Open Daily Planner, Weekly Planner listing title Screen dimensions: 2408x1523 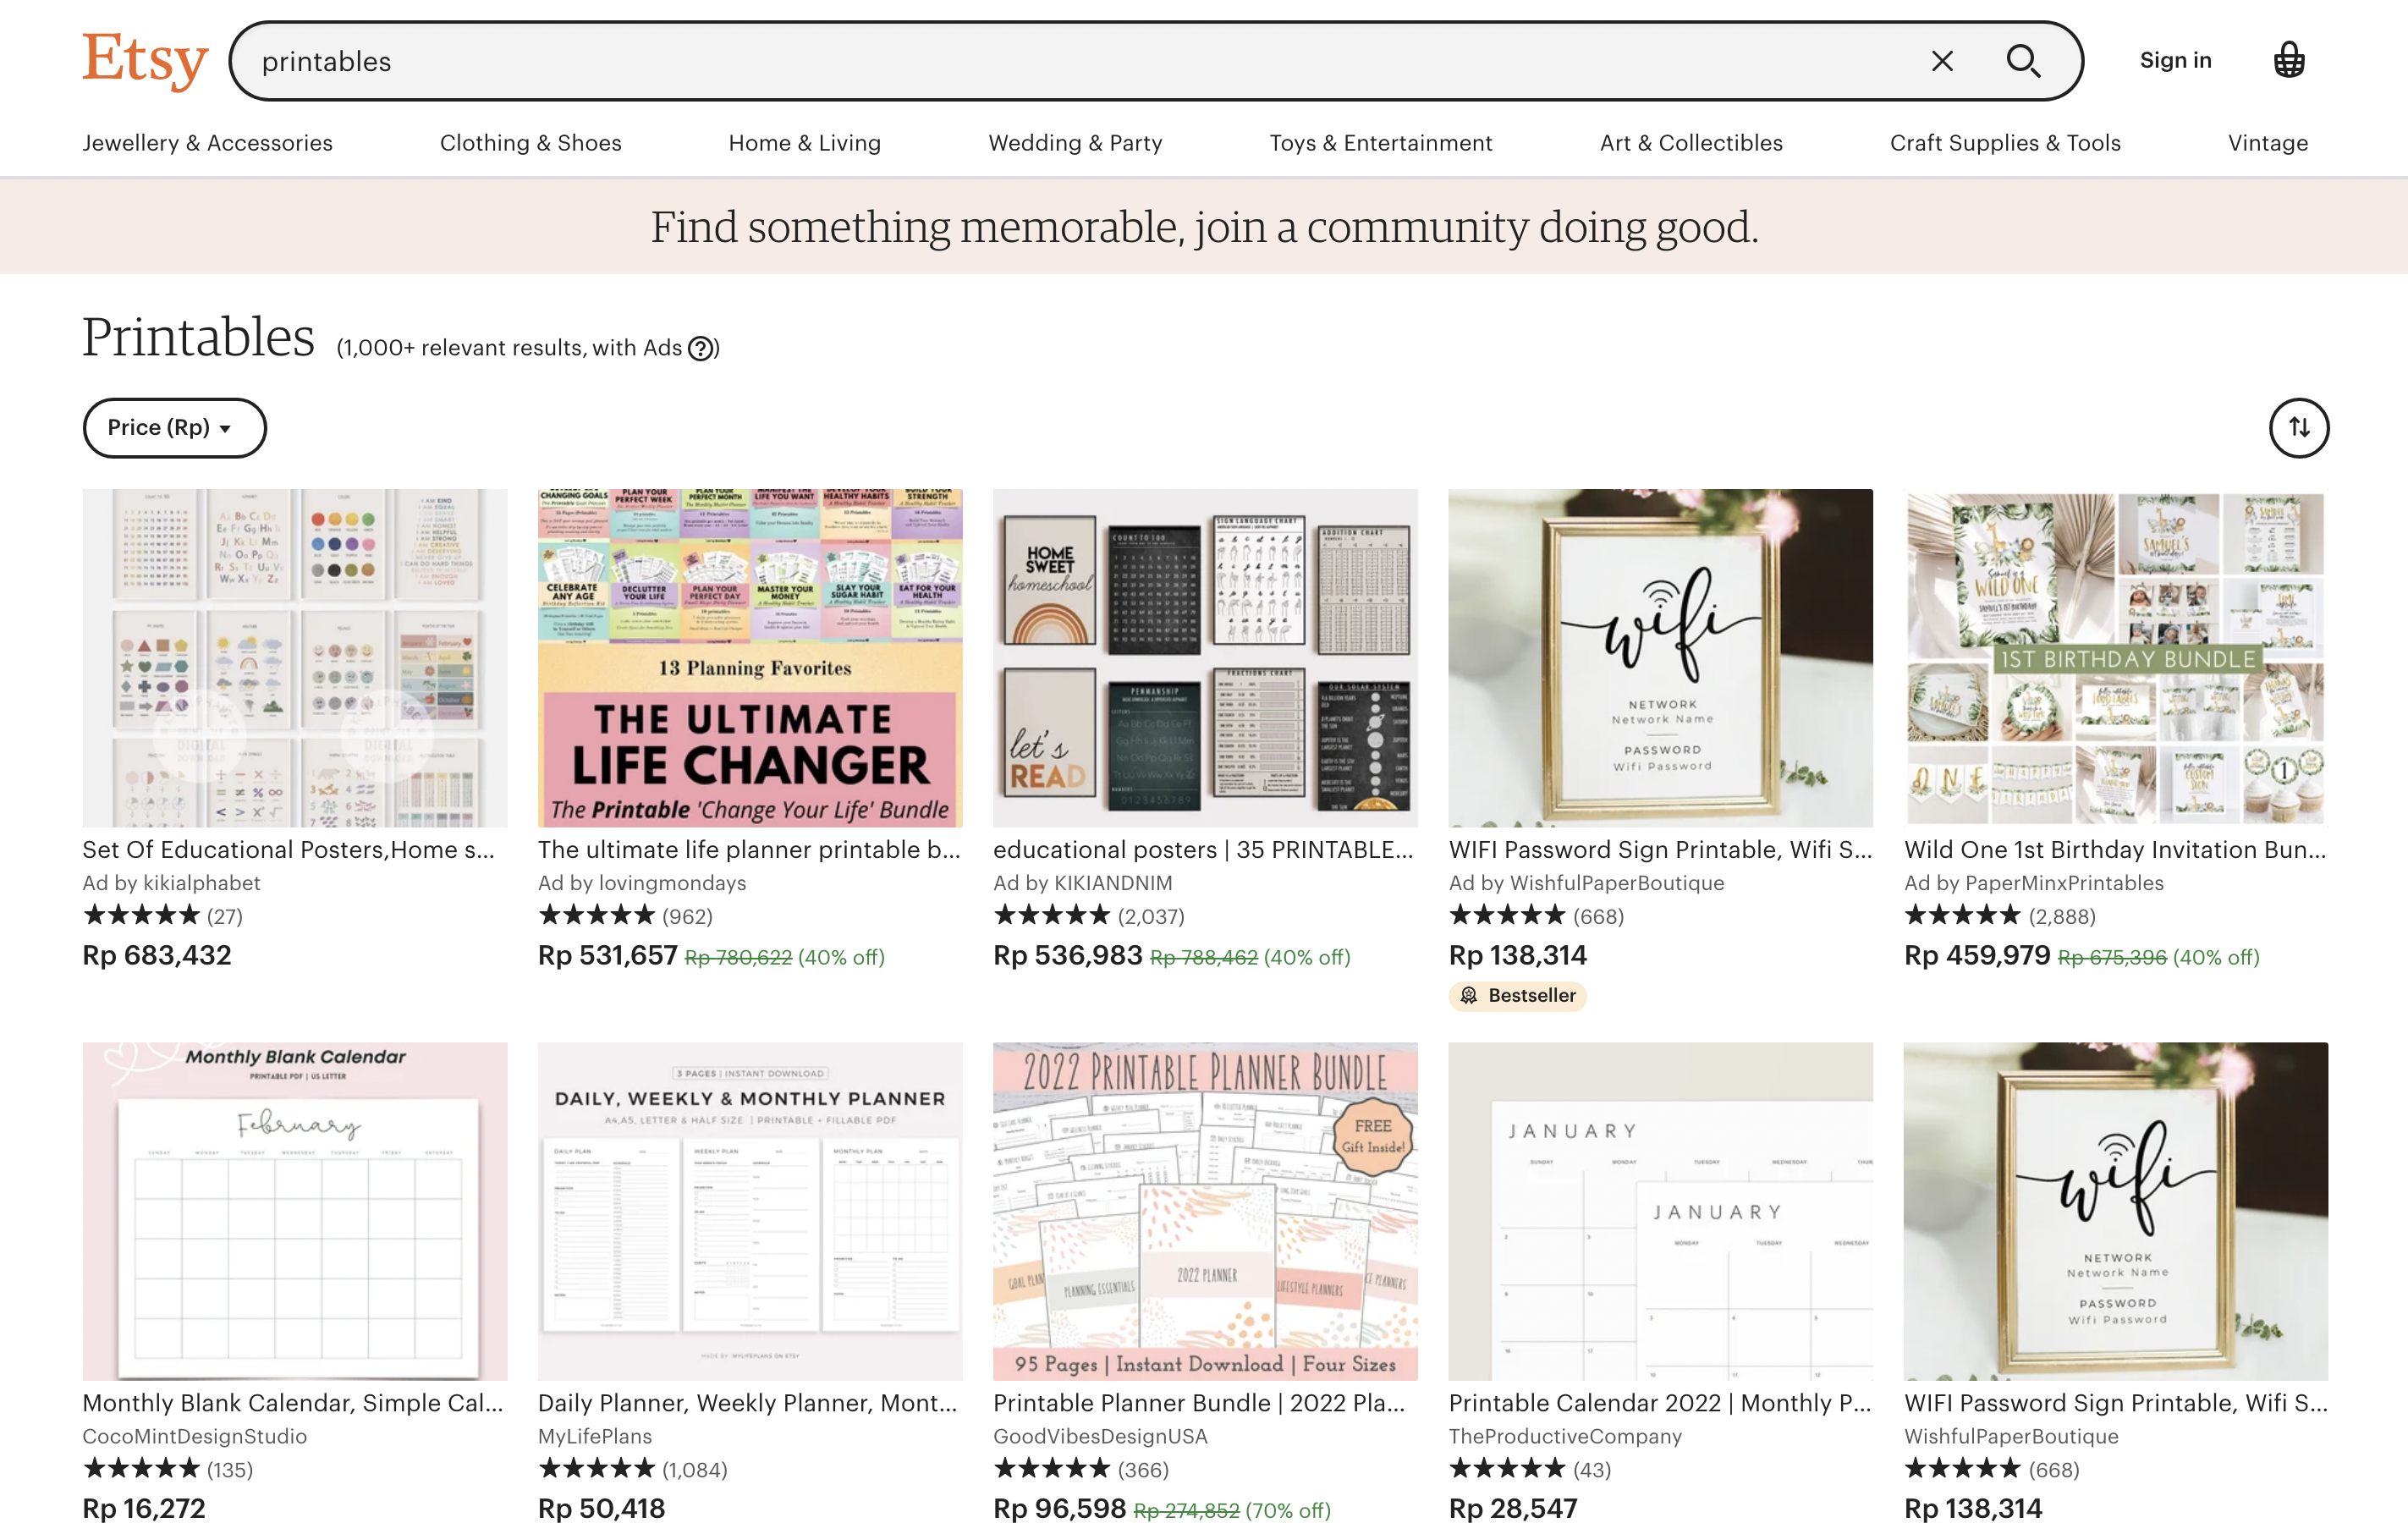tap(747, 1402)
